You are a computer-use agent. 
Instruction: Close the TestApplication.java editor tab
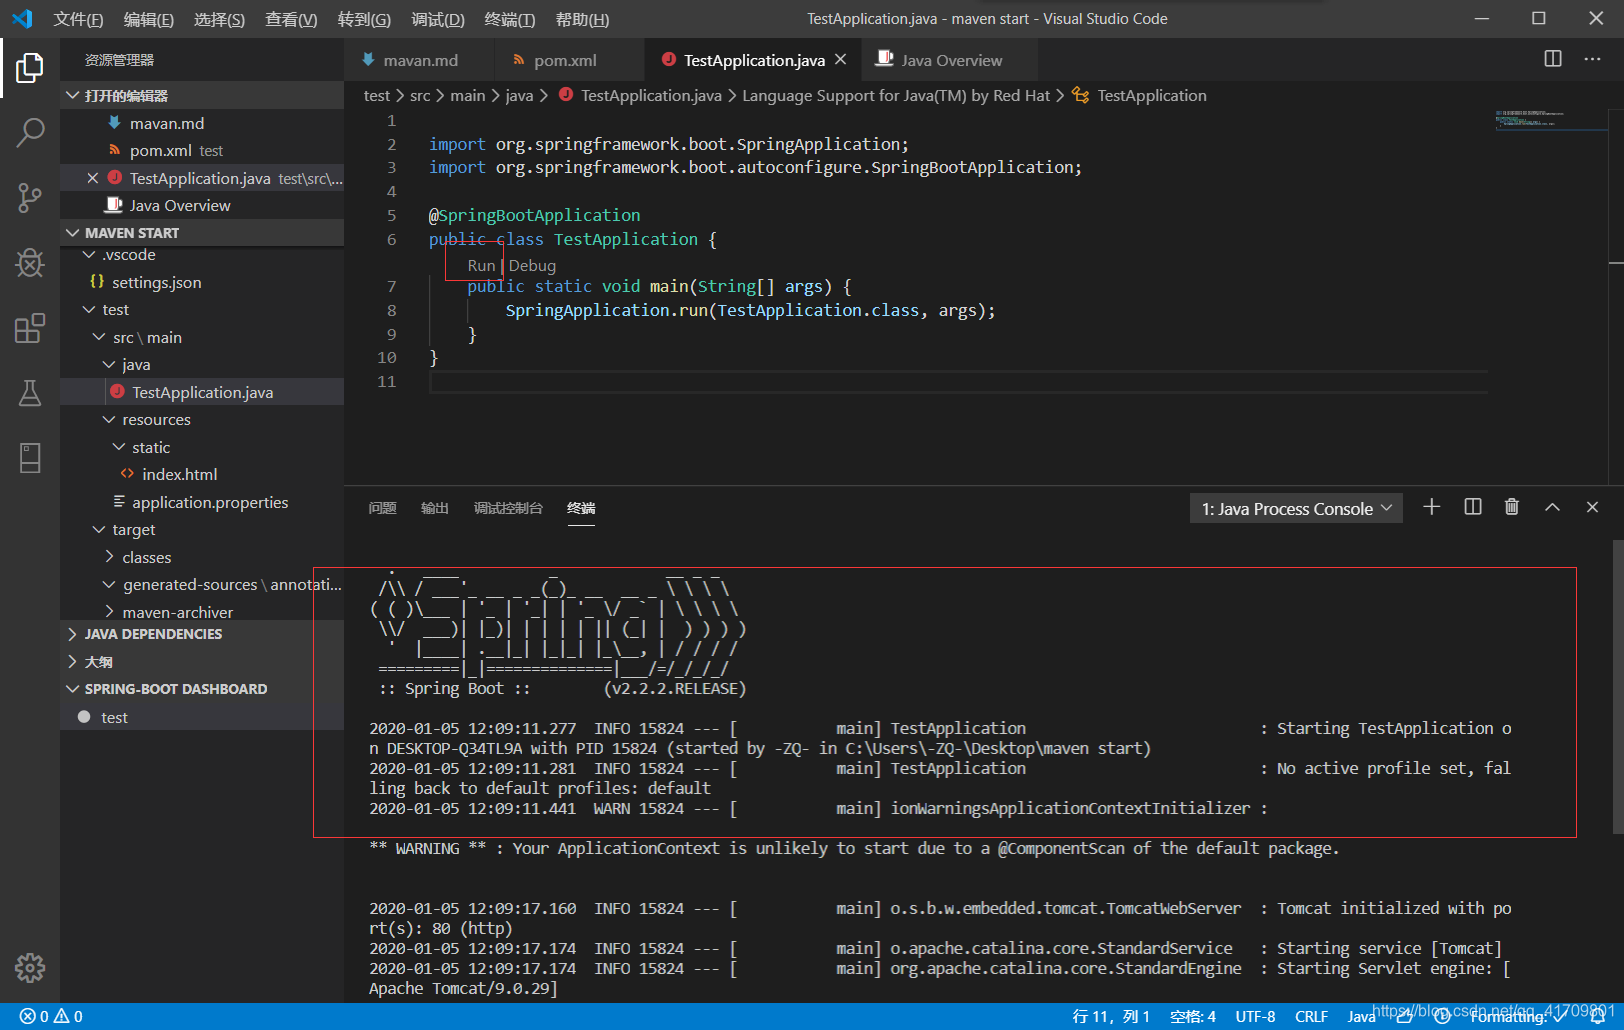click(841, 60)
